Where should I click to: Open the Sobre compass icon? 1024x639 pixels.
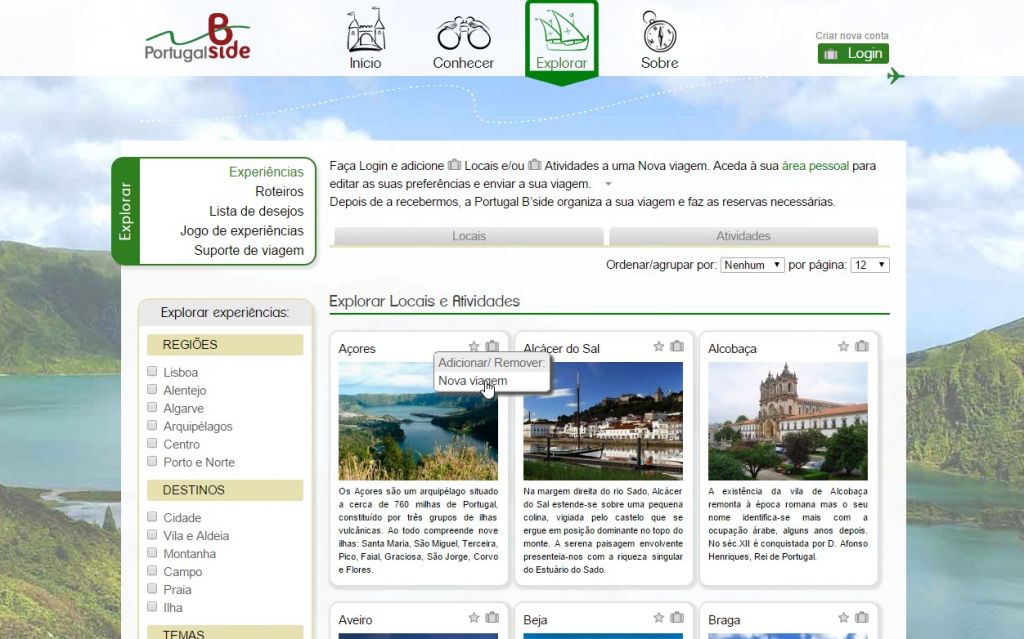[659, 33]
